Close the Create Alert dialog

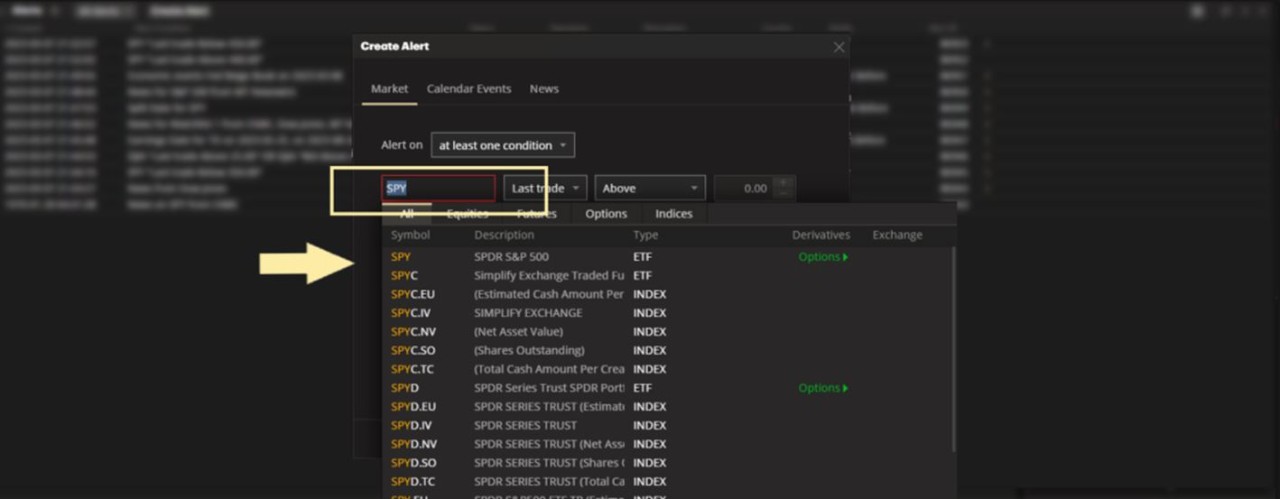coord(839,47)
